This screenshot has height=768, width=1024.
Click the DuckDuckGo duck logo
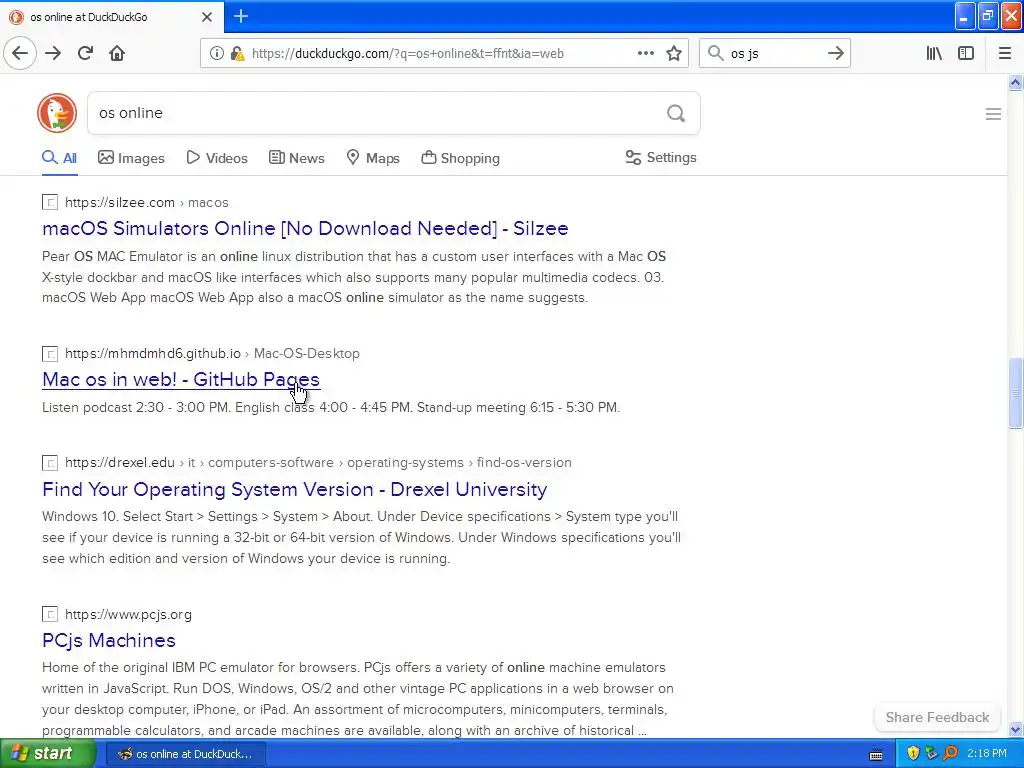57,113
